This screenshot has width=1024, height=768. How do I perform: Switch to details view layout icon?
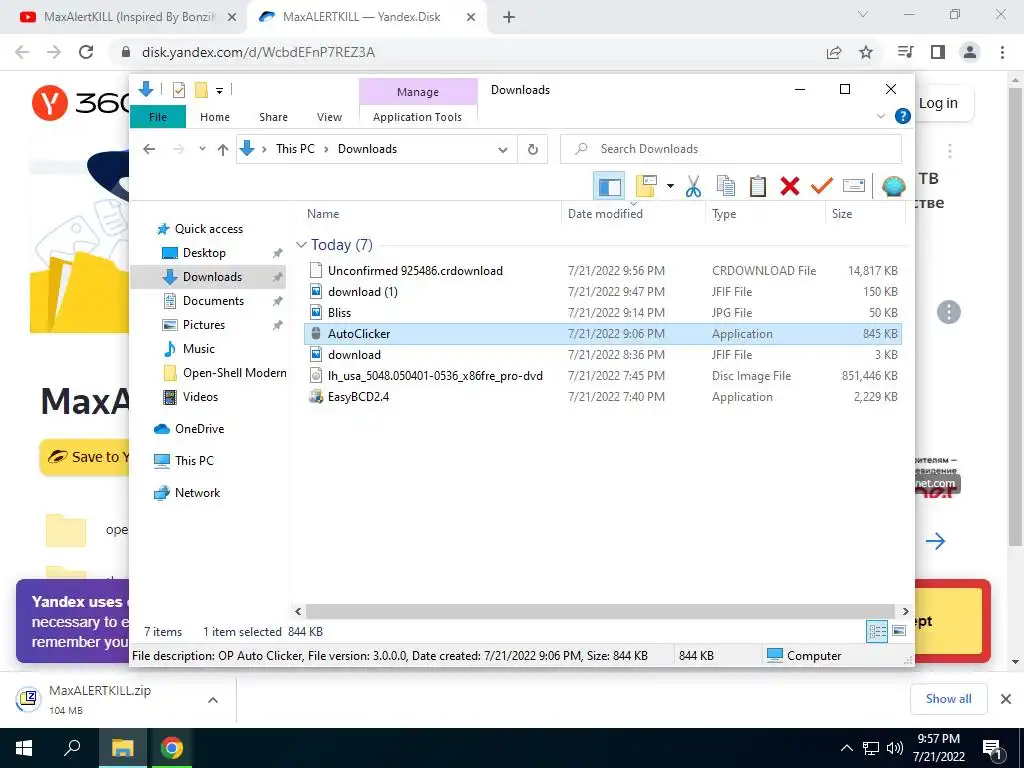877,631
